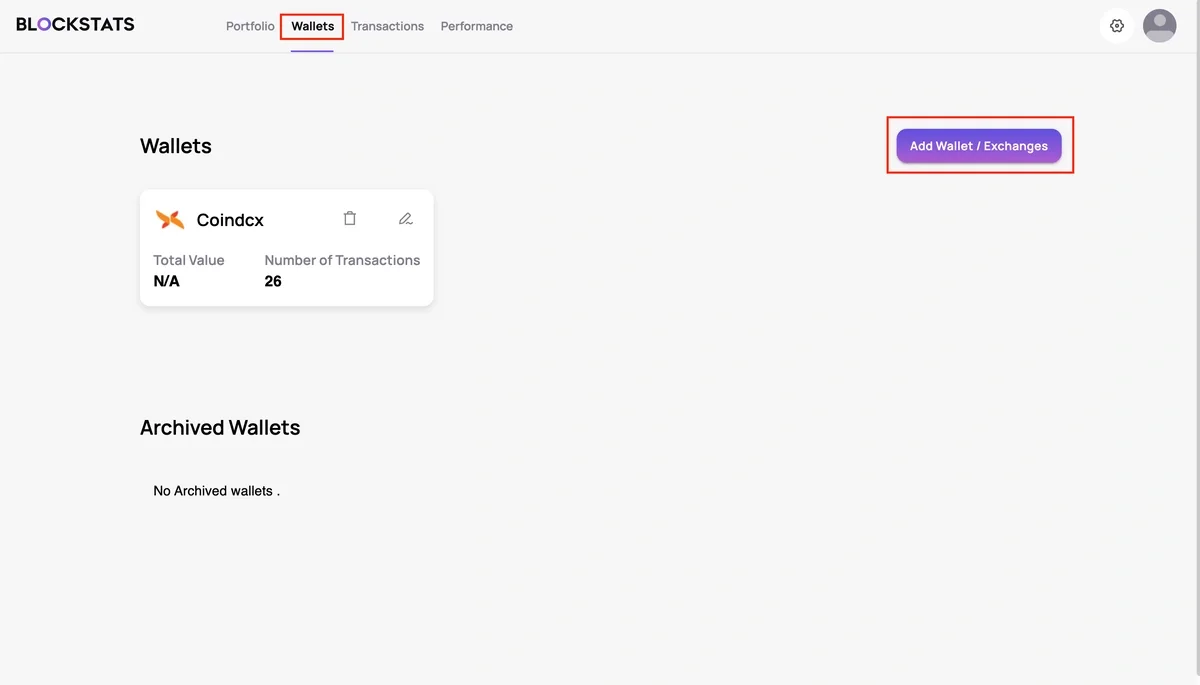Screen dimensions: 1200x685
Task: Click the BLOCKSTATS logo
Action: [74, 23]
